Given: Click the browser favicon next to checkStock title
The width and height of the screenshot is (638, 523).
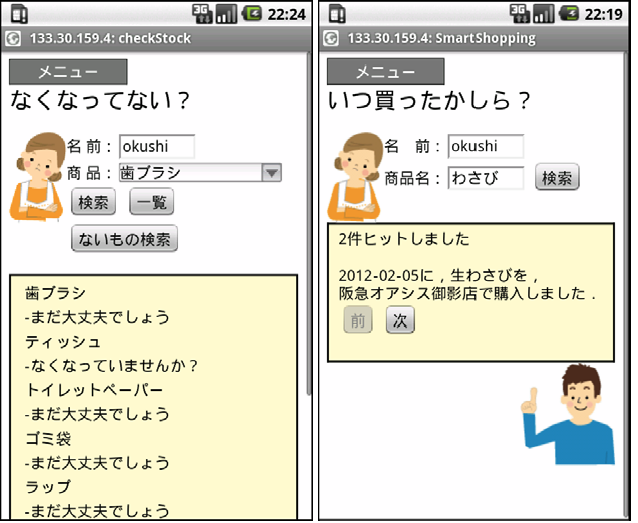Looking at the screenshot, I should 13,39.
